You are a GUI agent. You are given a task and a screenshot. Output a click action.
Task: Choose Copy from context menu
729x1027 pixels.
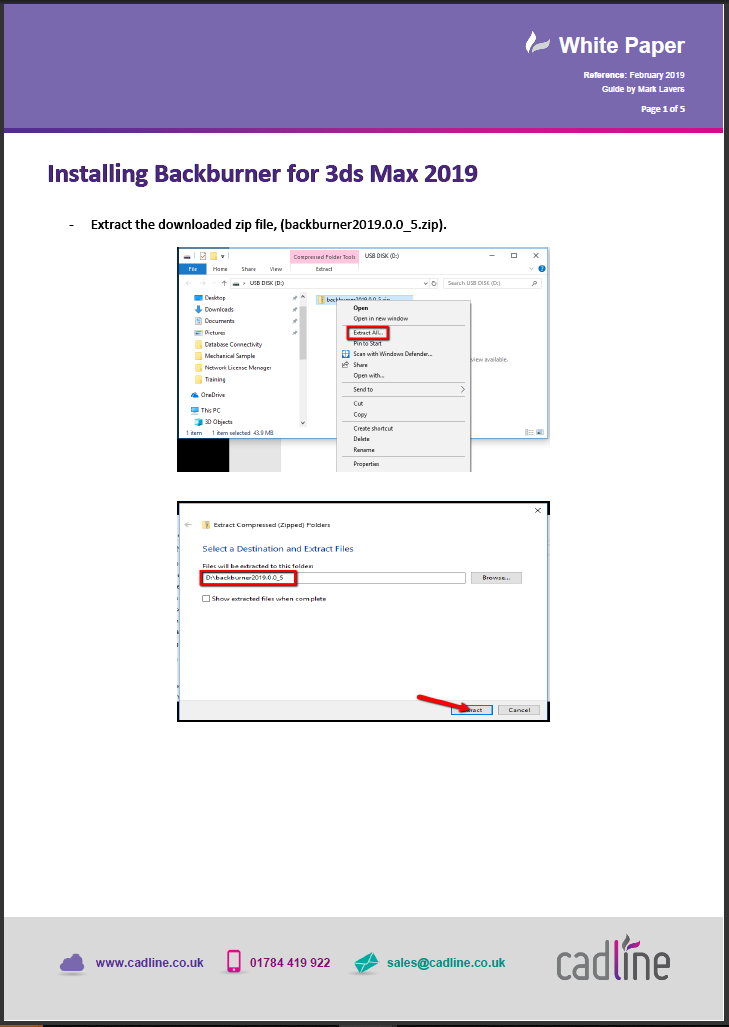pos(360,415)
